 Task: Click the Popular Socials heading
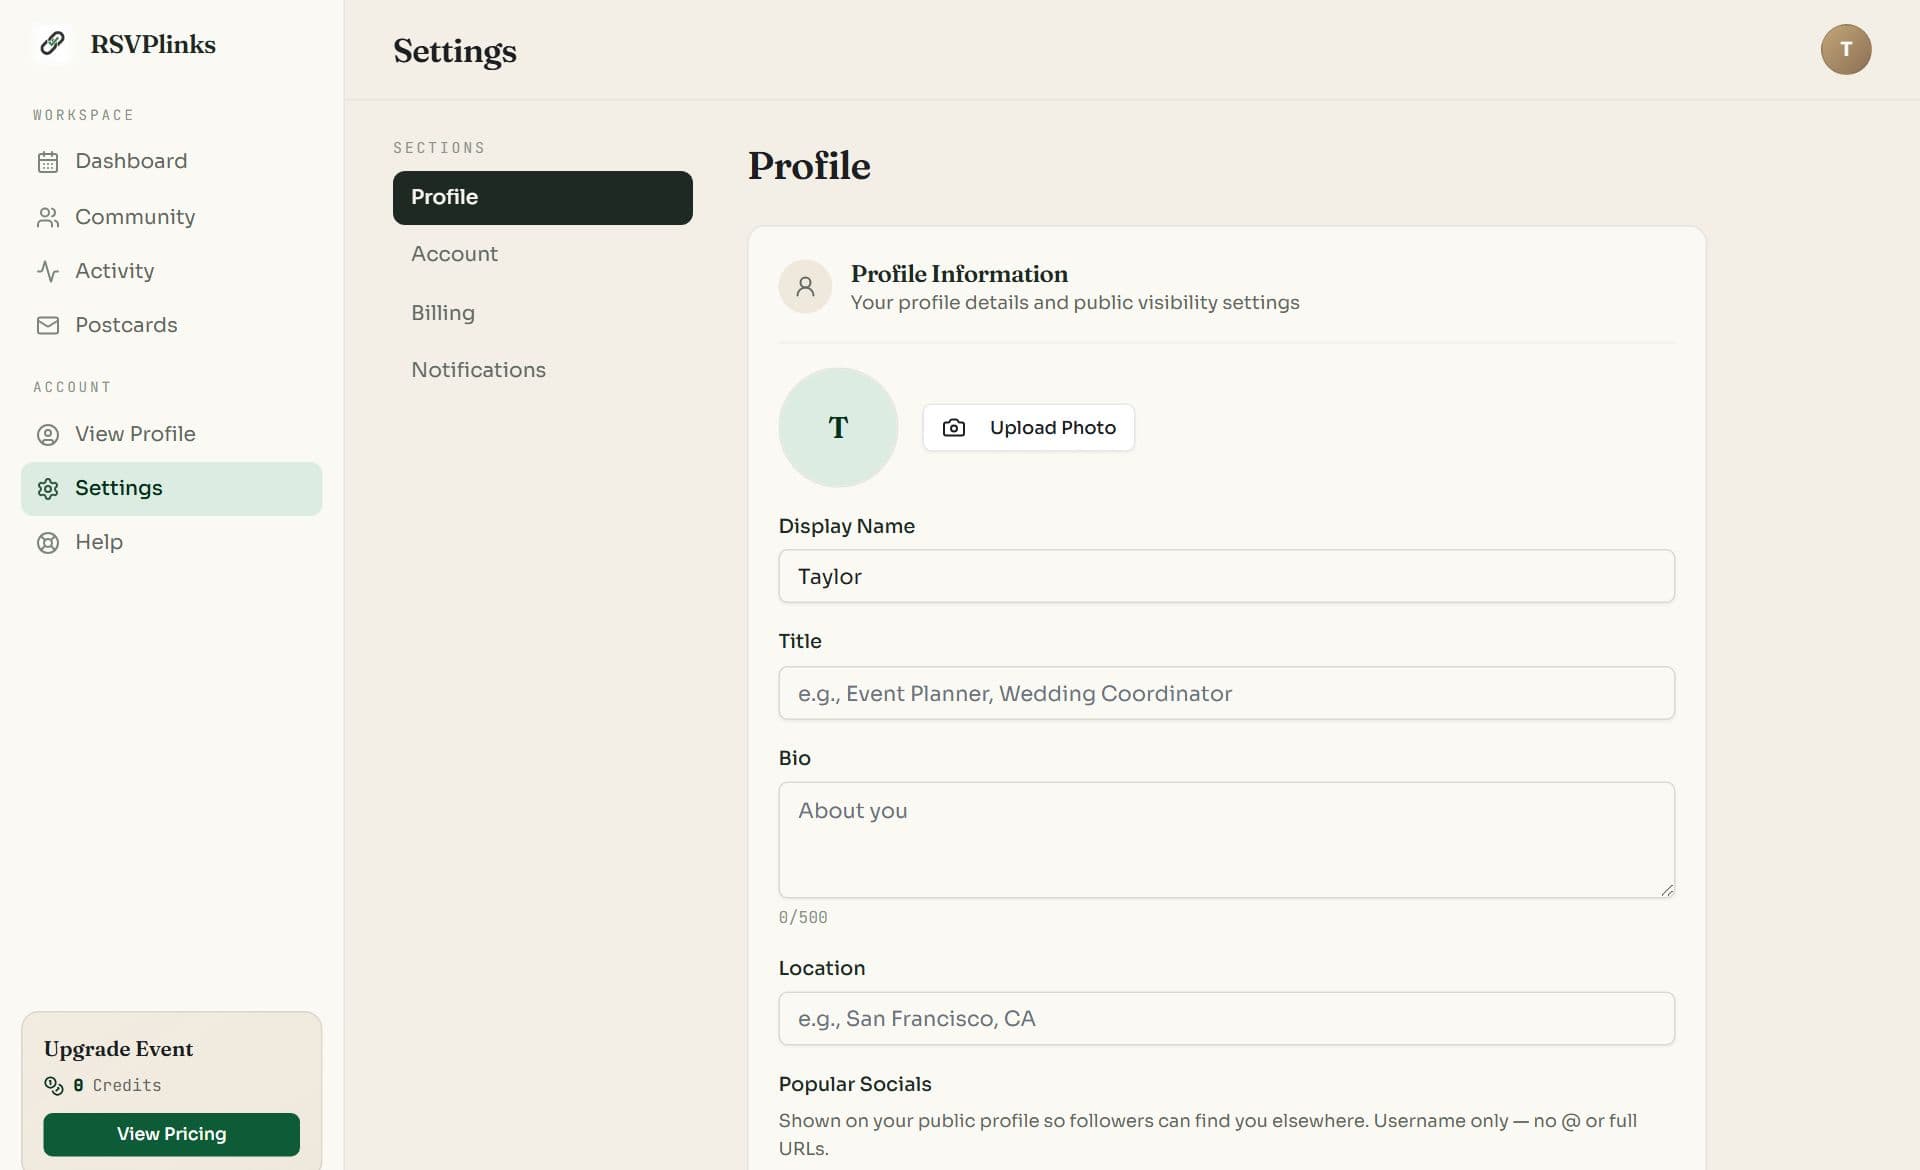point(855,1084)
